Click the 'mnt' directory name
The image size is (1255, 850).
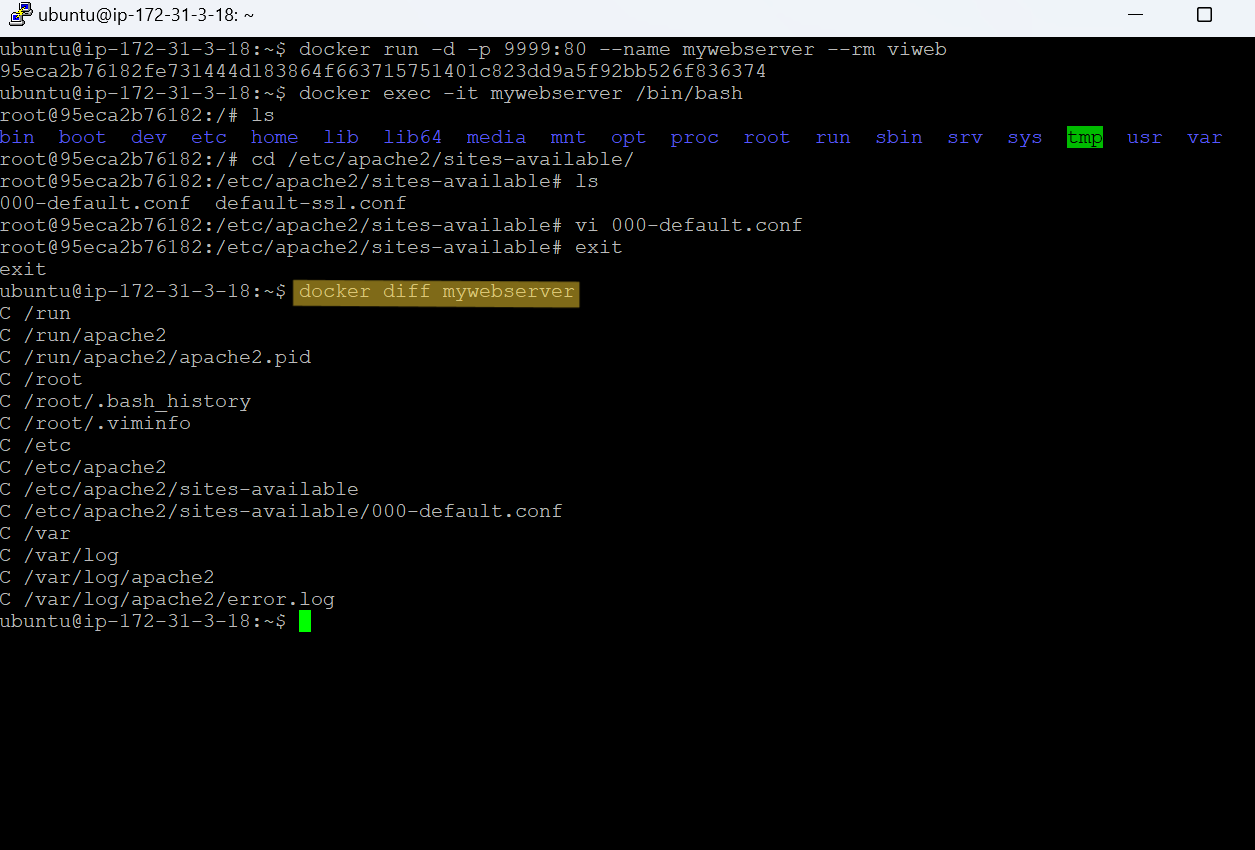(x=569, y=138)
